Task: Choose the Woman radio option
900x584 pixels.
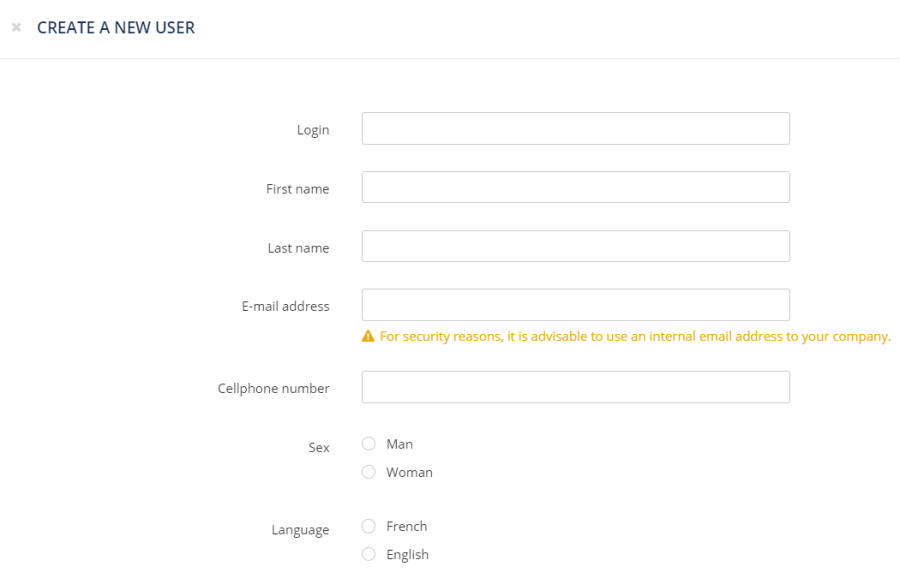Action: coord(369,472)
